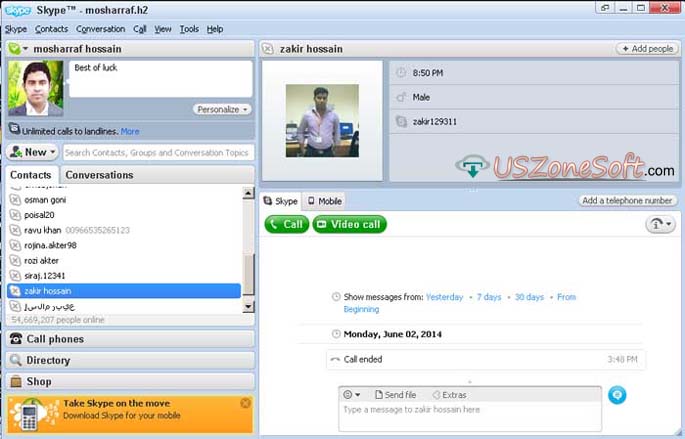Show messages from 30 days
The image size is (685, 439).
[529, 297]
